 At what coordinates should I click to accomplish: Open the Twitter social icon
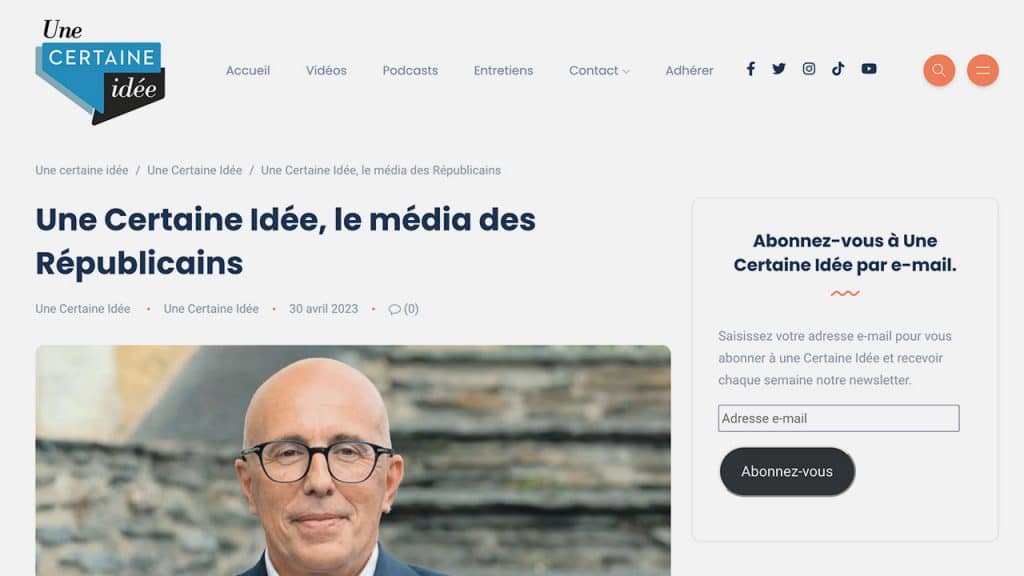click(778, 69)
